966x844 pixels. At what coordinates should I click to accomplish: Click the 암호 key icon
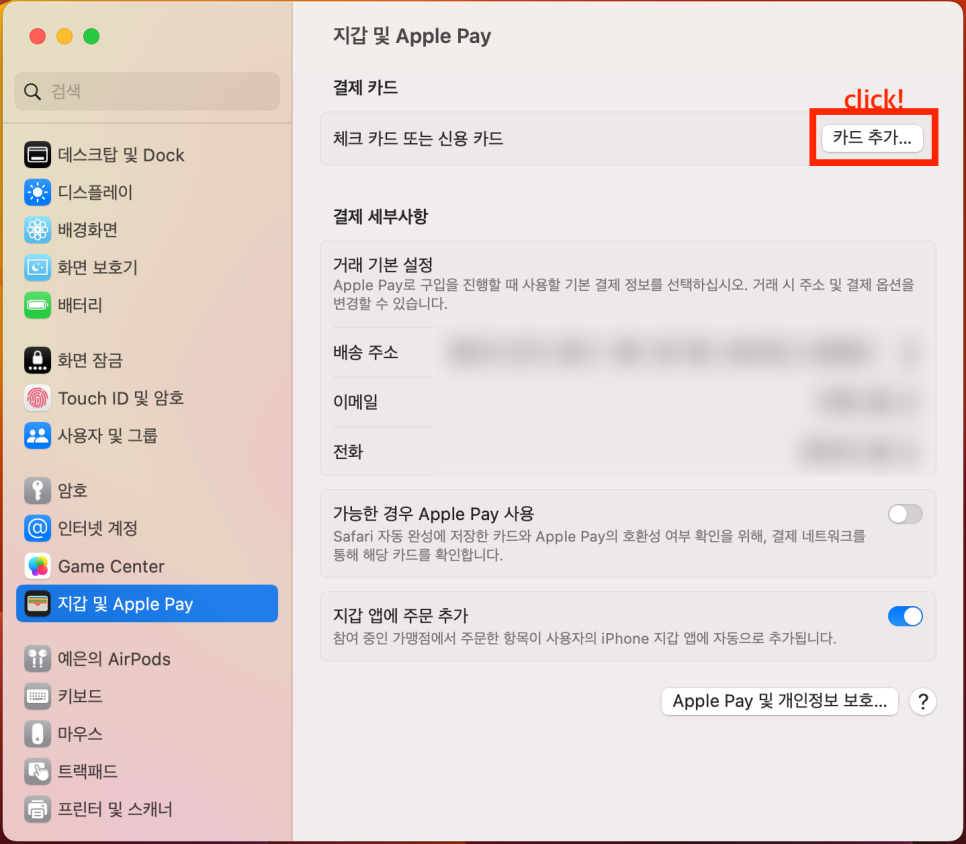pos(37,490)
